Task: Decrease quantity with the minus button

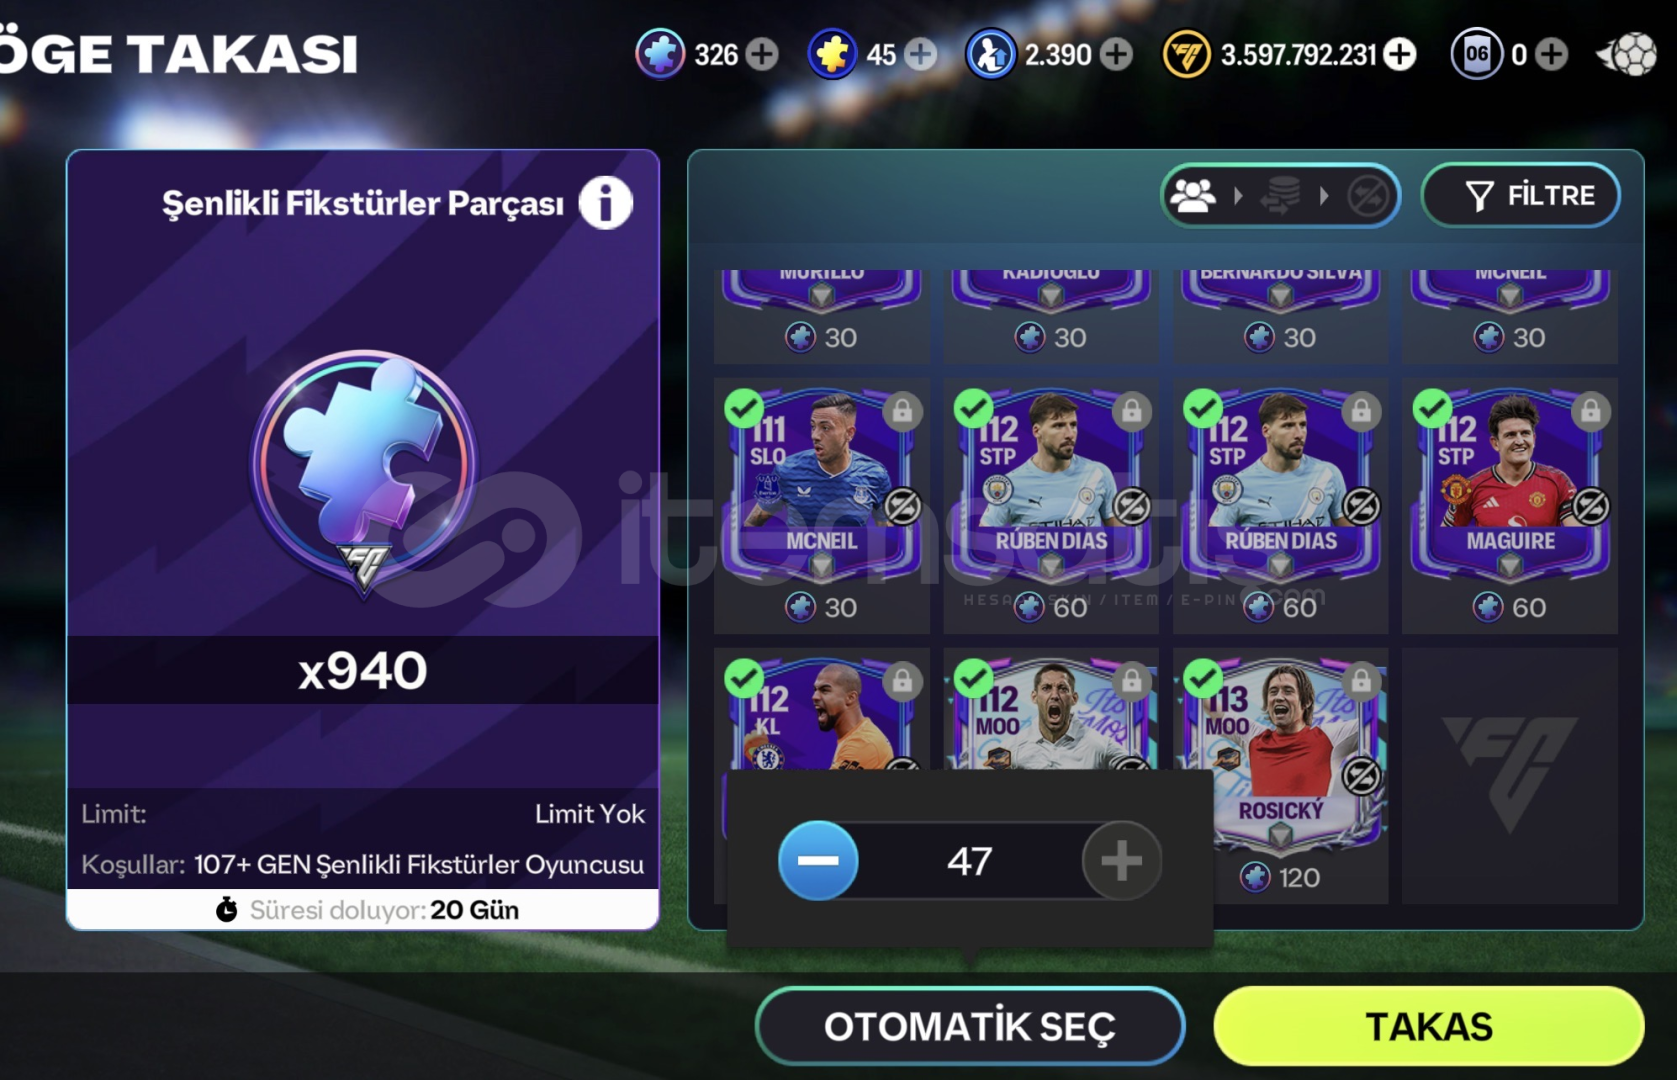Action: (x=818, y=861)
